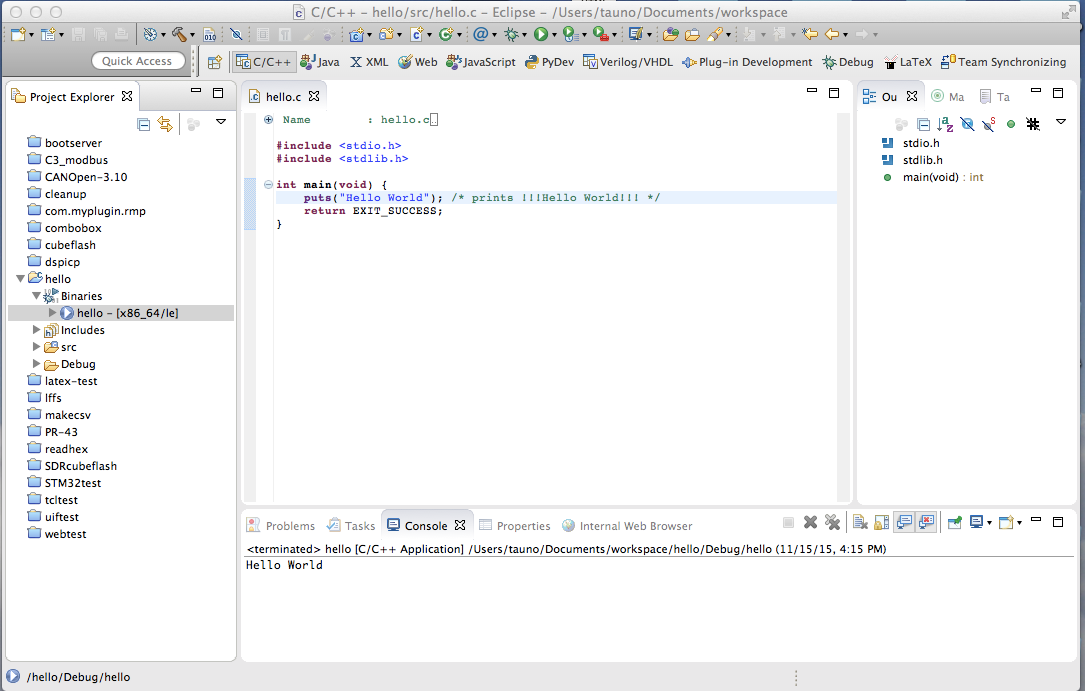Click Collapse All in Project Explorer
The width and height of the screenshot is (1085, 691).
point(144,124)
